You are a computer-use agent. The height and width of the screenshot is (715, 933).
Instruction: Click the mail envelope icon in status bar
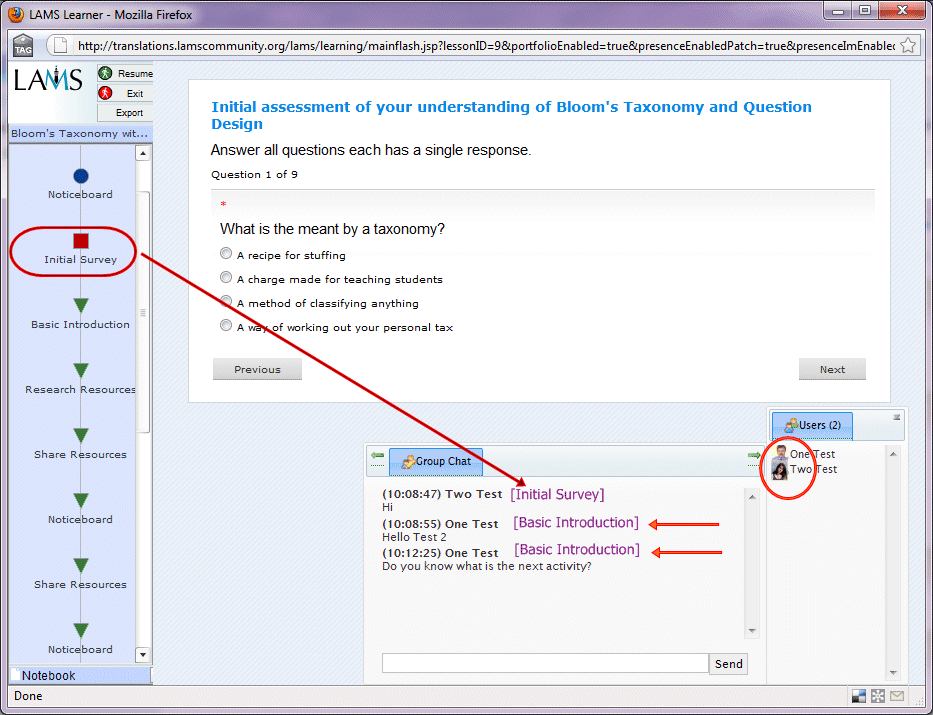point(897,696)
